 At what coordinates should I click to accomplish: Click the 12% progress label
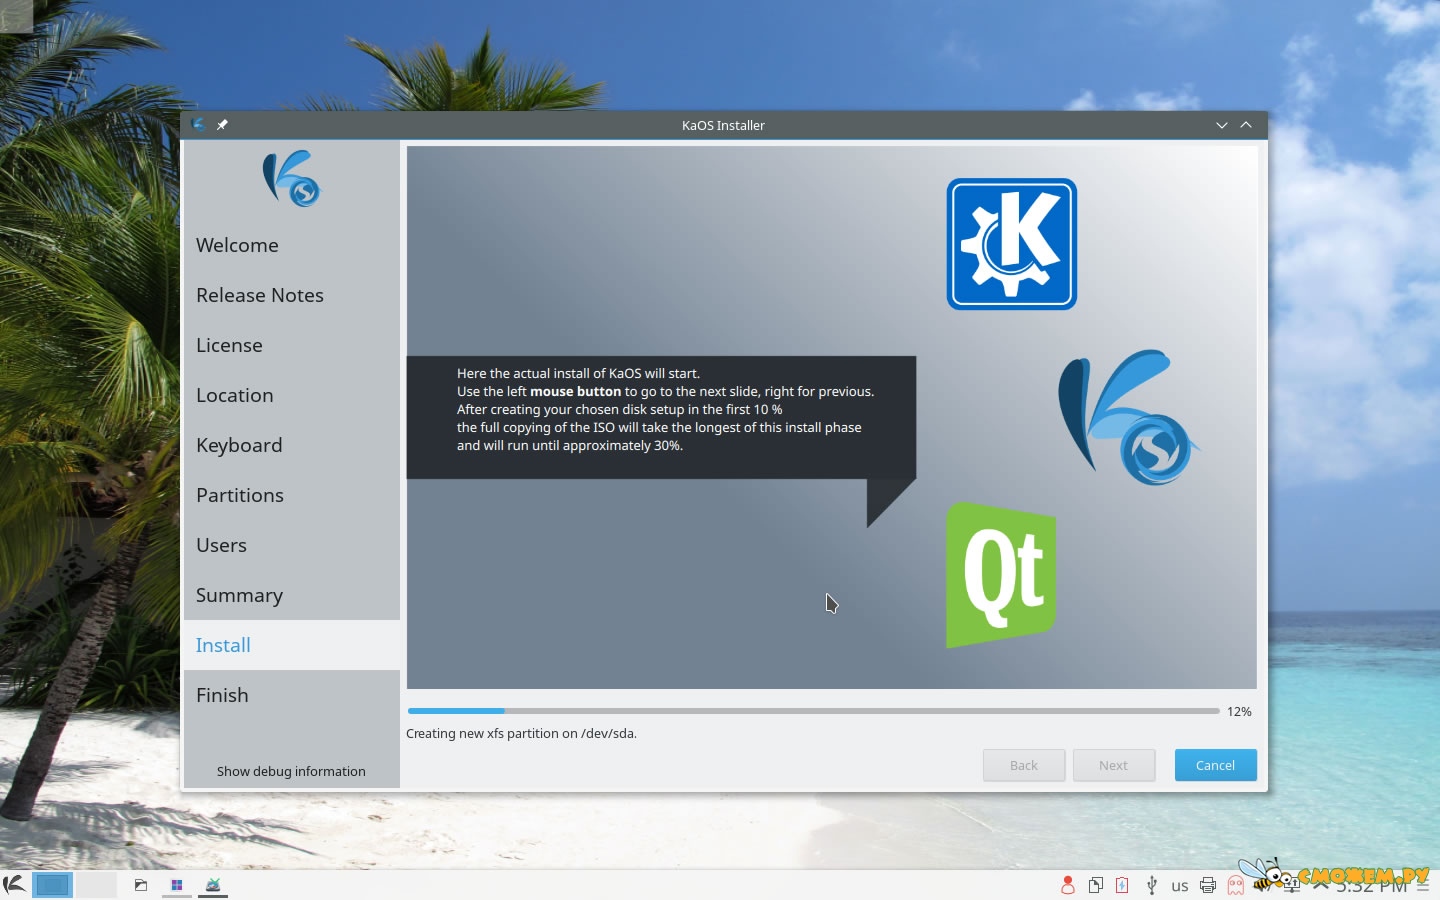[1239, 711]
